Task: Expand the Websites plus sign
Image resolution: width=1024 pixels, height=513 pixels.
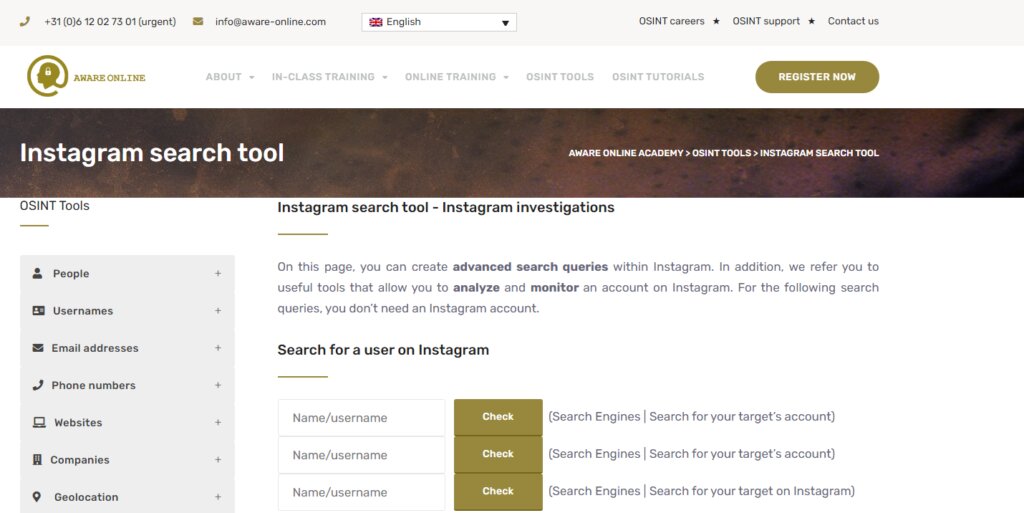Action: [x=218, y=422]
